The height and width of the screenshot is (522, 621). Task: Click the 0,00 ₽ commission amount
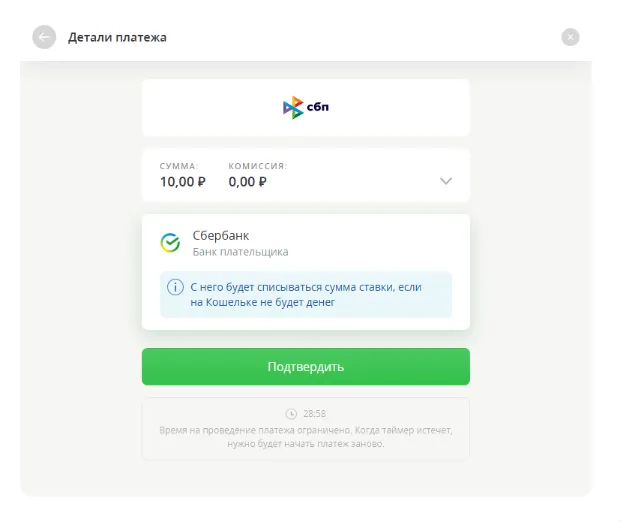(247, 182)
